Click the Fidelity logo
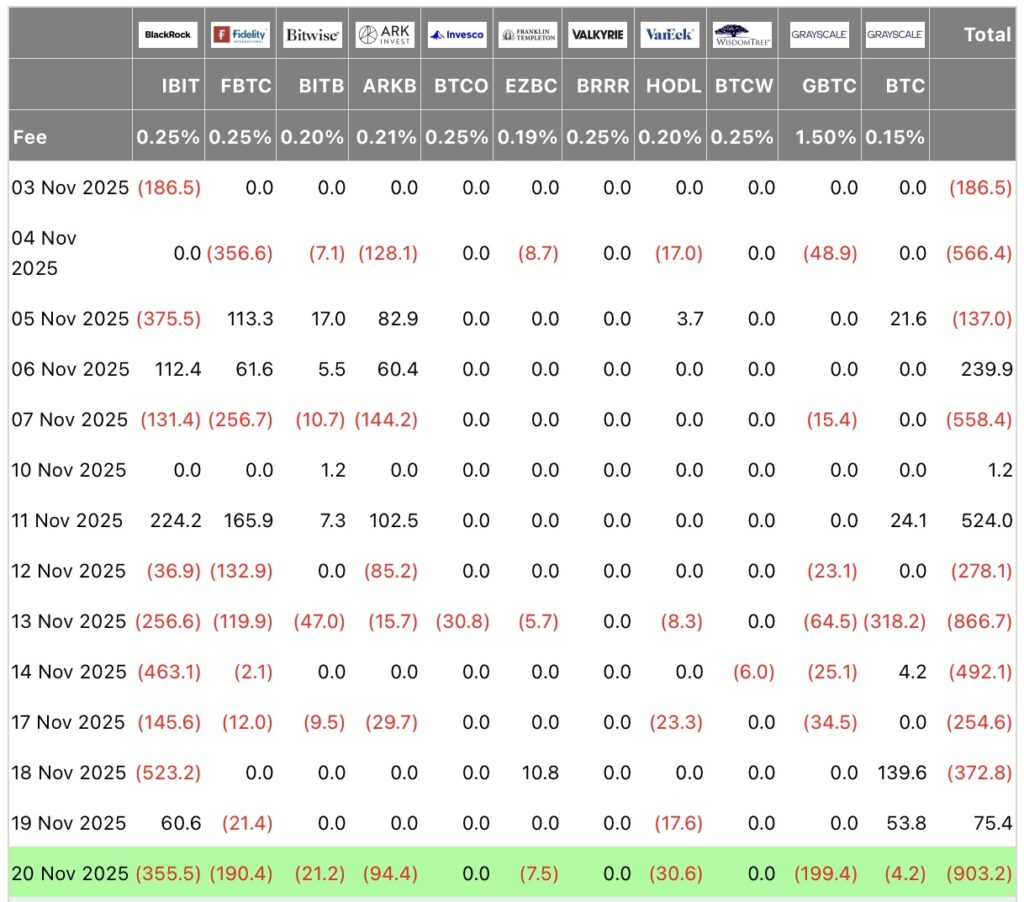Viewport: 1024px width, 902px height. 240,34
